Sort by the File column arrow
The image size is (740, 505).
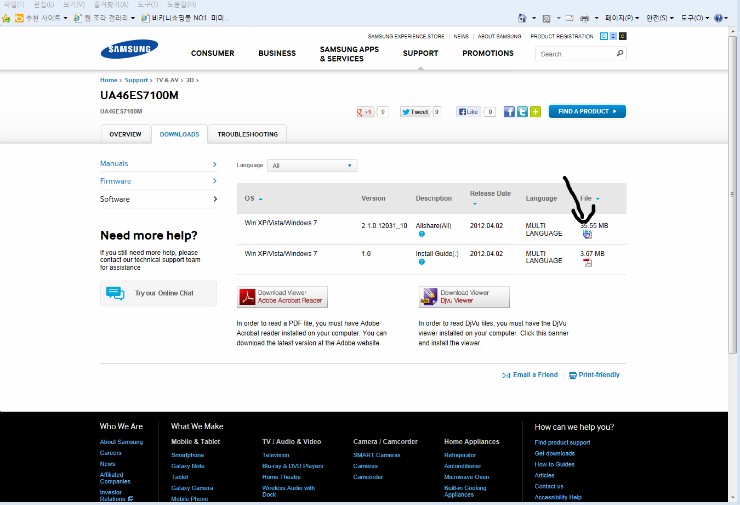point(597,199)
